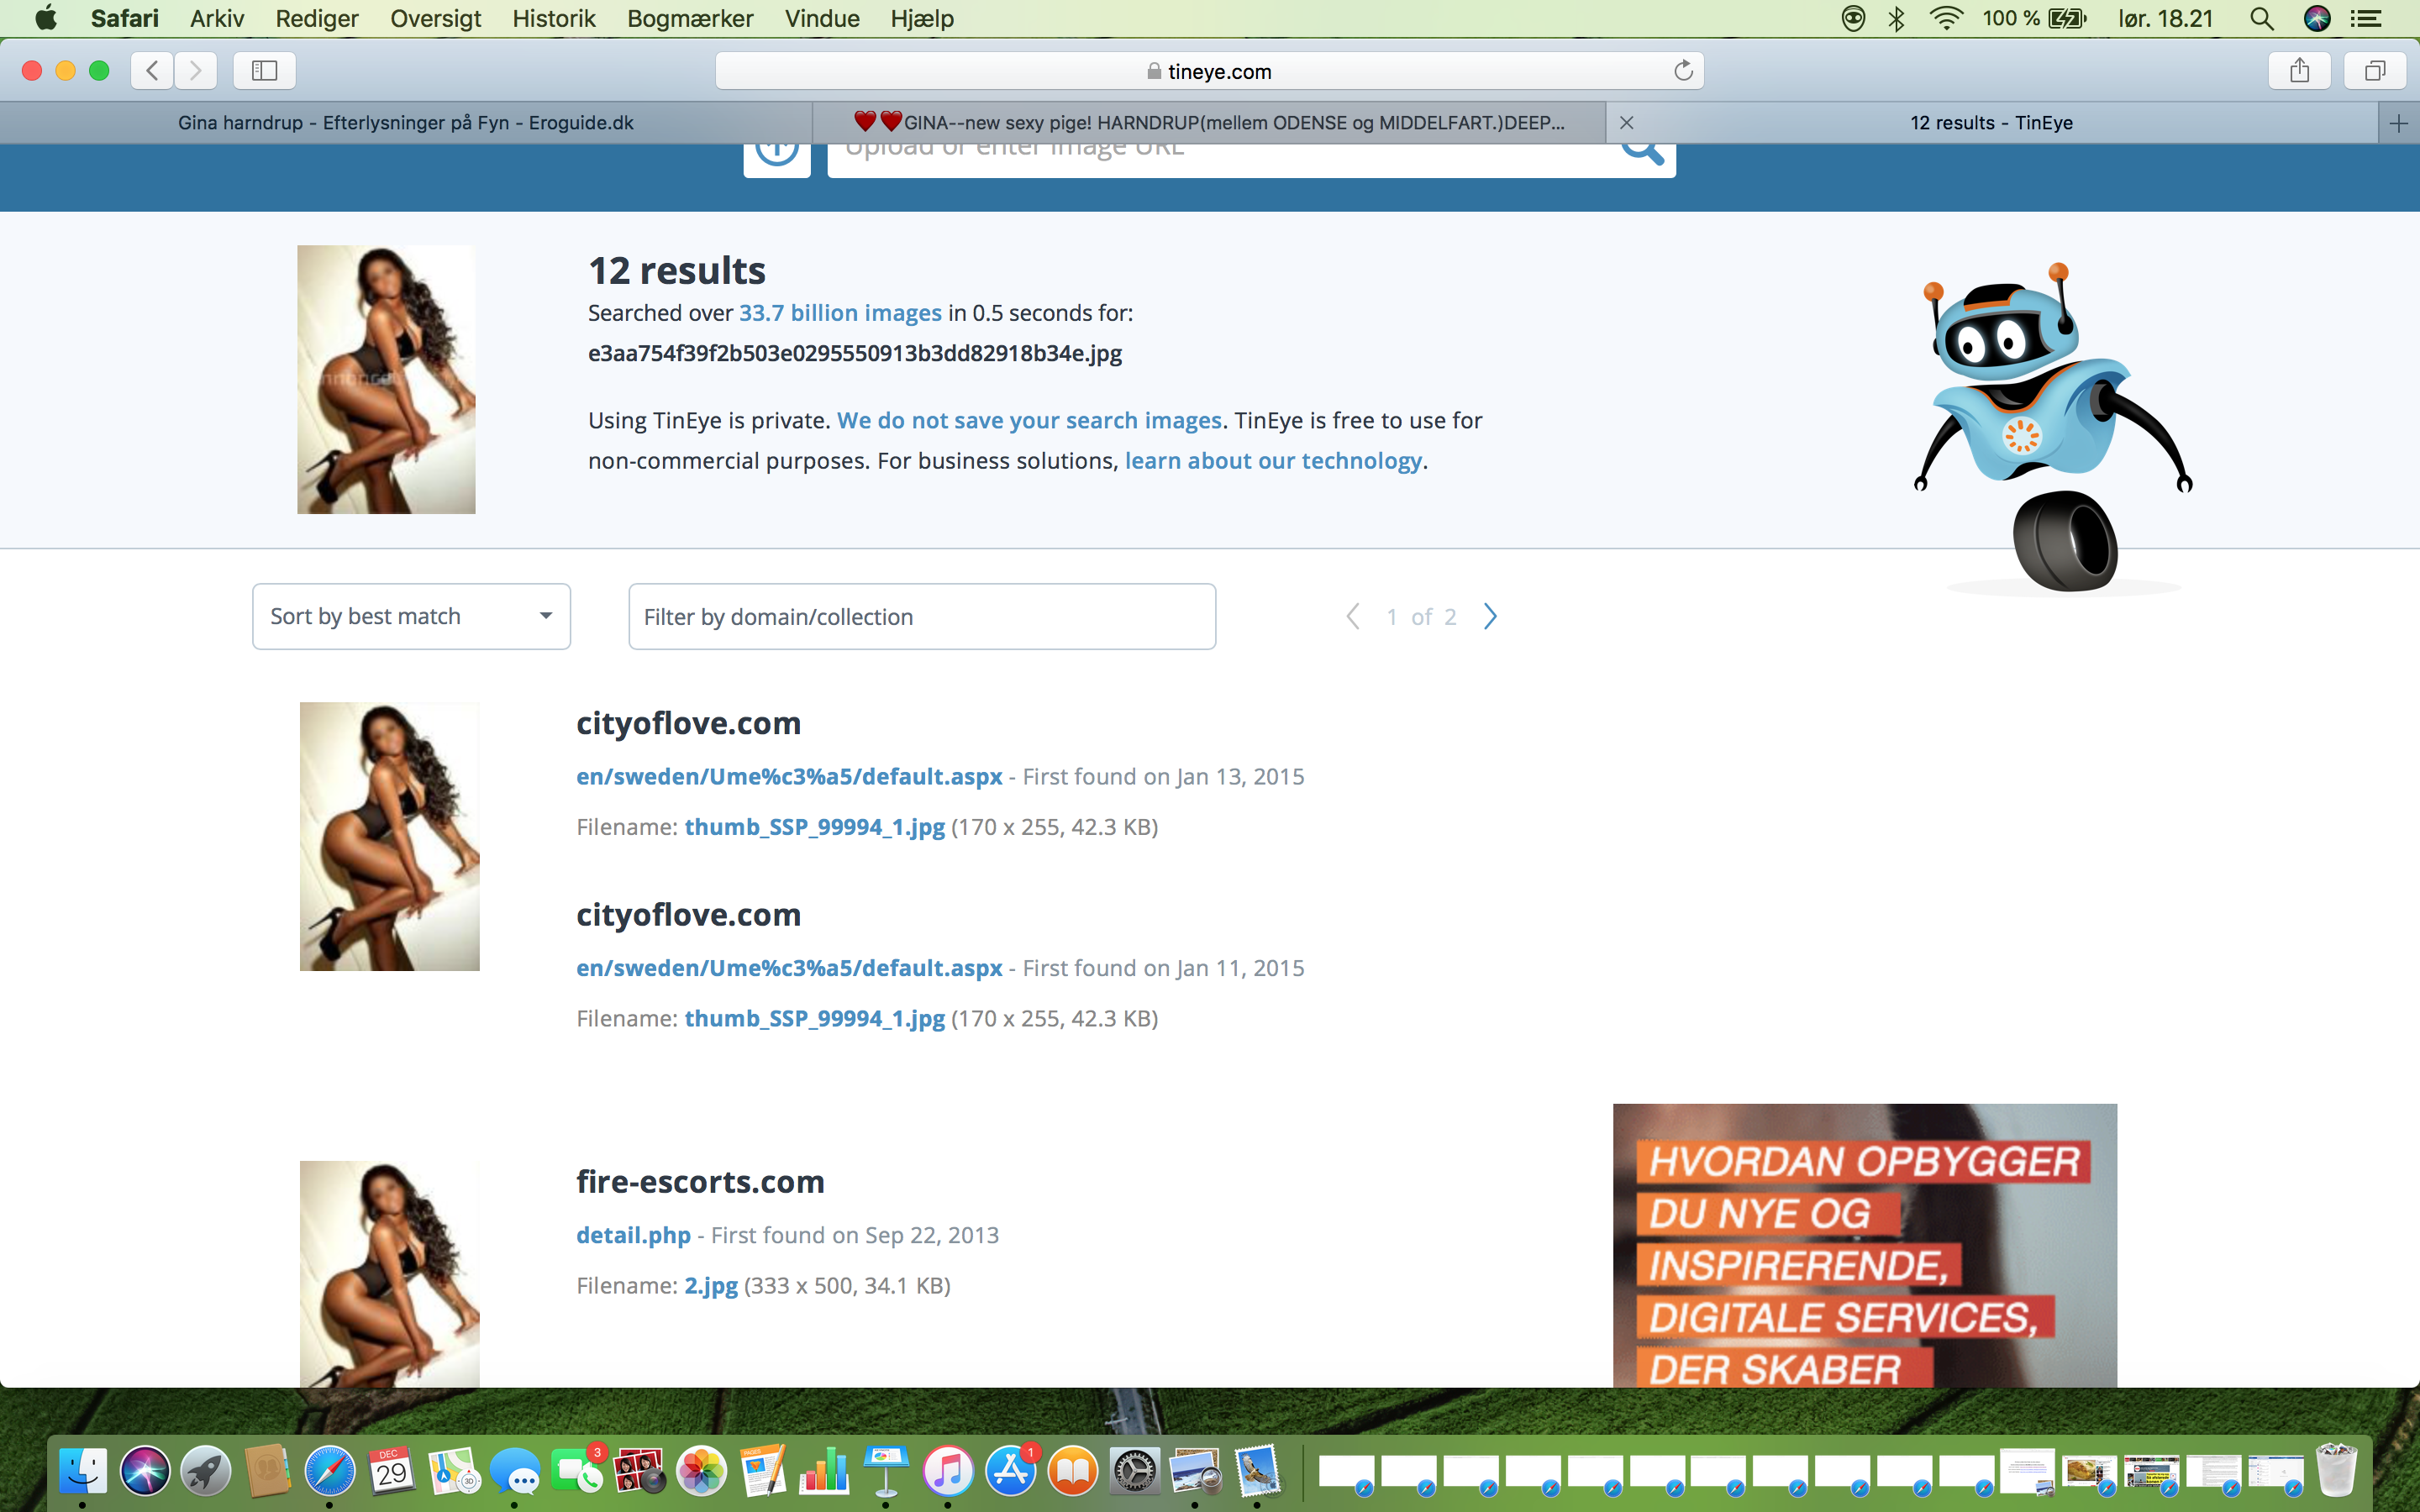2420x1512 pixels.
Task: Open the Jan 11, 2015 cityoflove default.aspx link
Action: click(789, 968)
